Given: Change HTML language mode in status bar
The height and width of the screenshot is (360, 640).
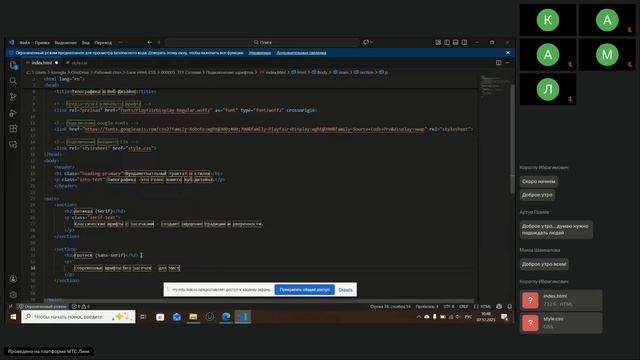Looking at the screenshot, I should pos(483,307).
